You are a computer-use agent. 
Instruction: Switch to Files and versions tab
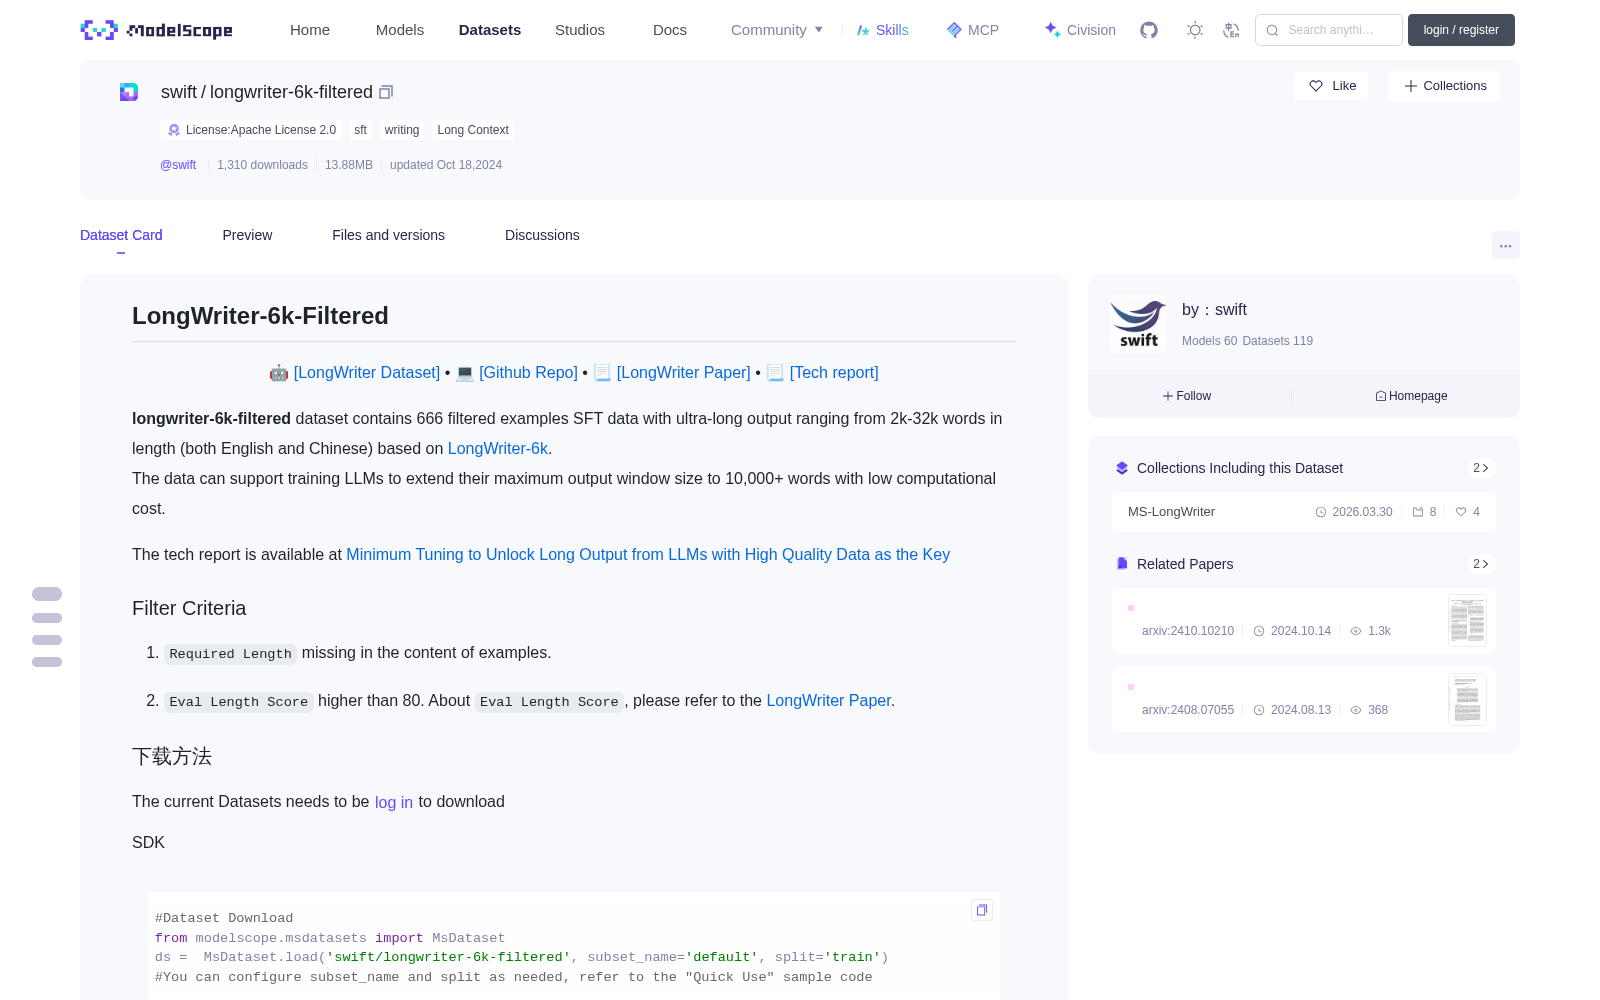point(388,235)
